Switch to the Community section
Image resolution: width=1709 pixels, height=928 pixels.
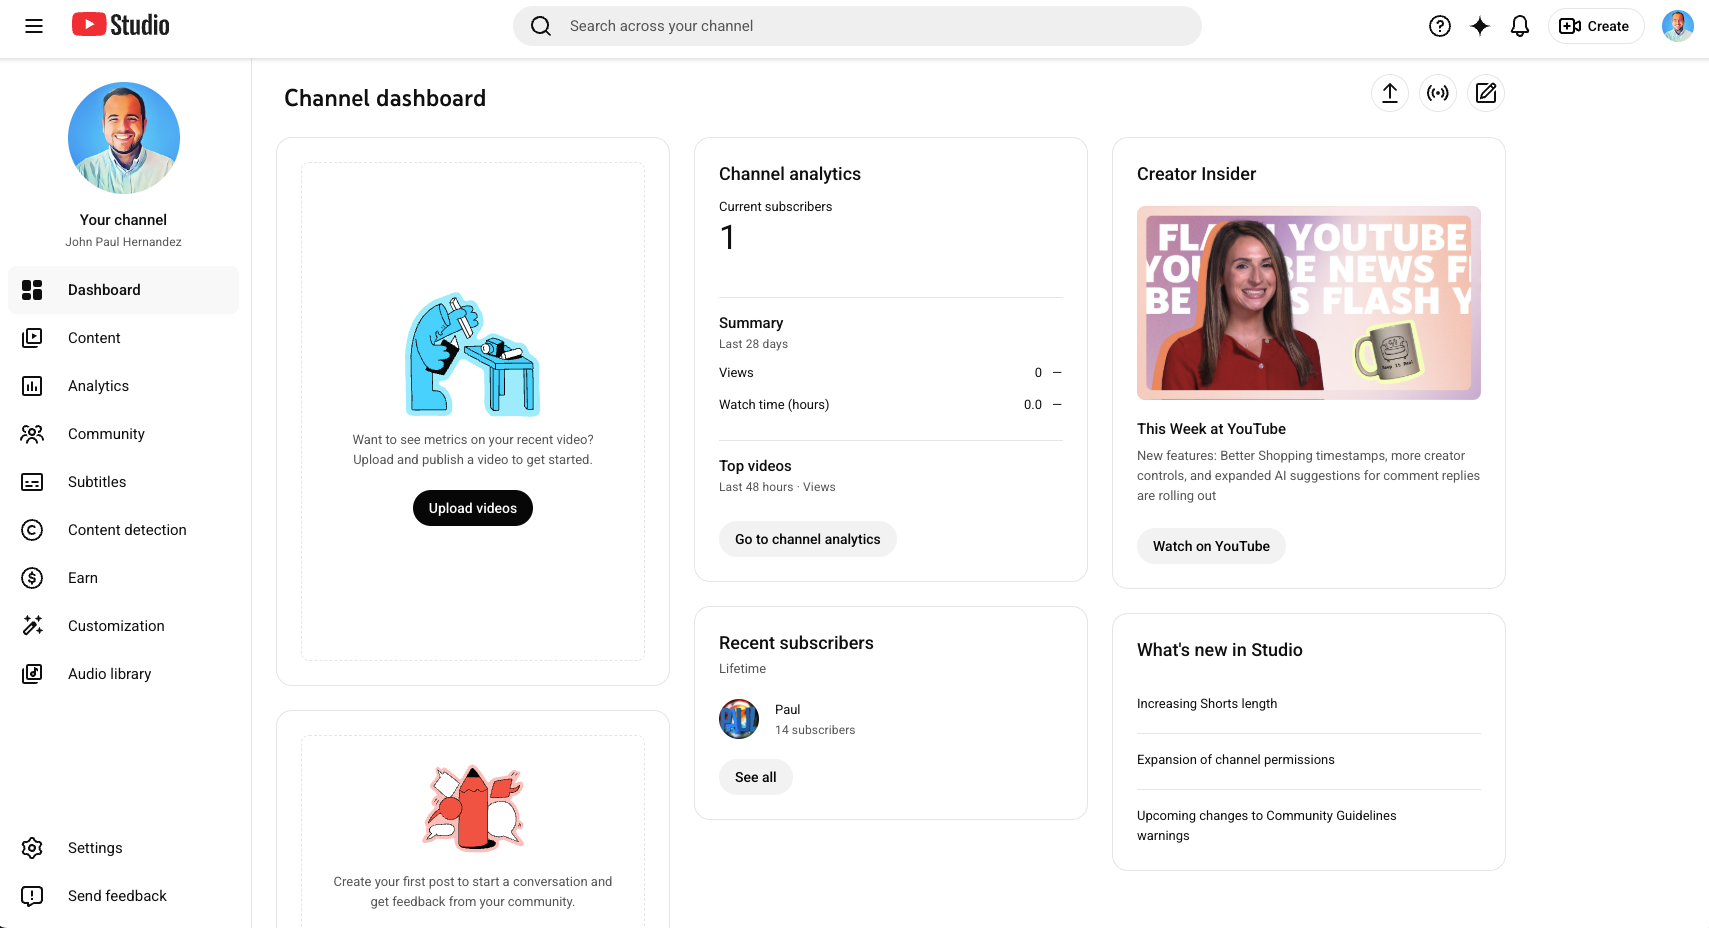[x=106, y=434]
